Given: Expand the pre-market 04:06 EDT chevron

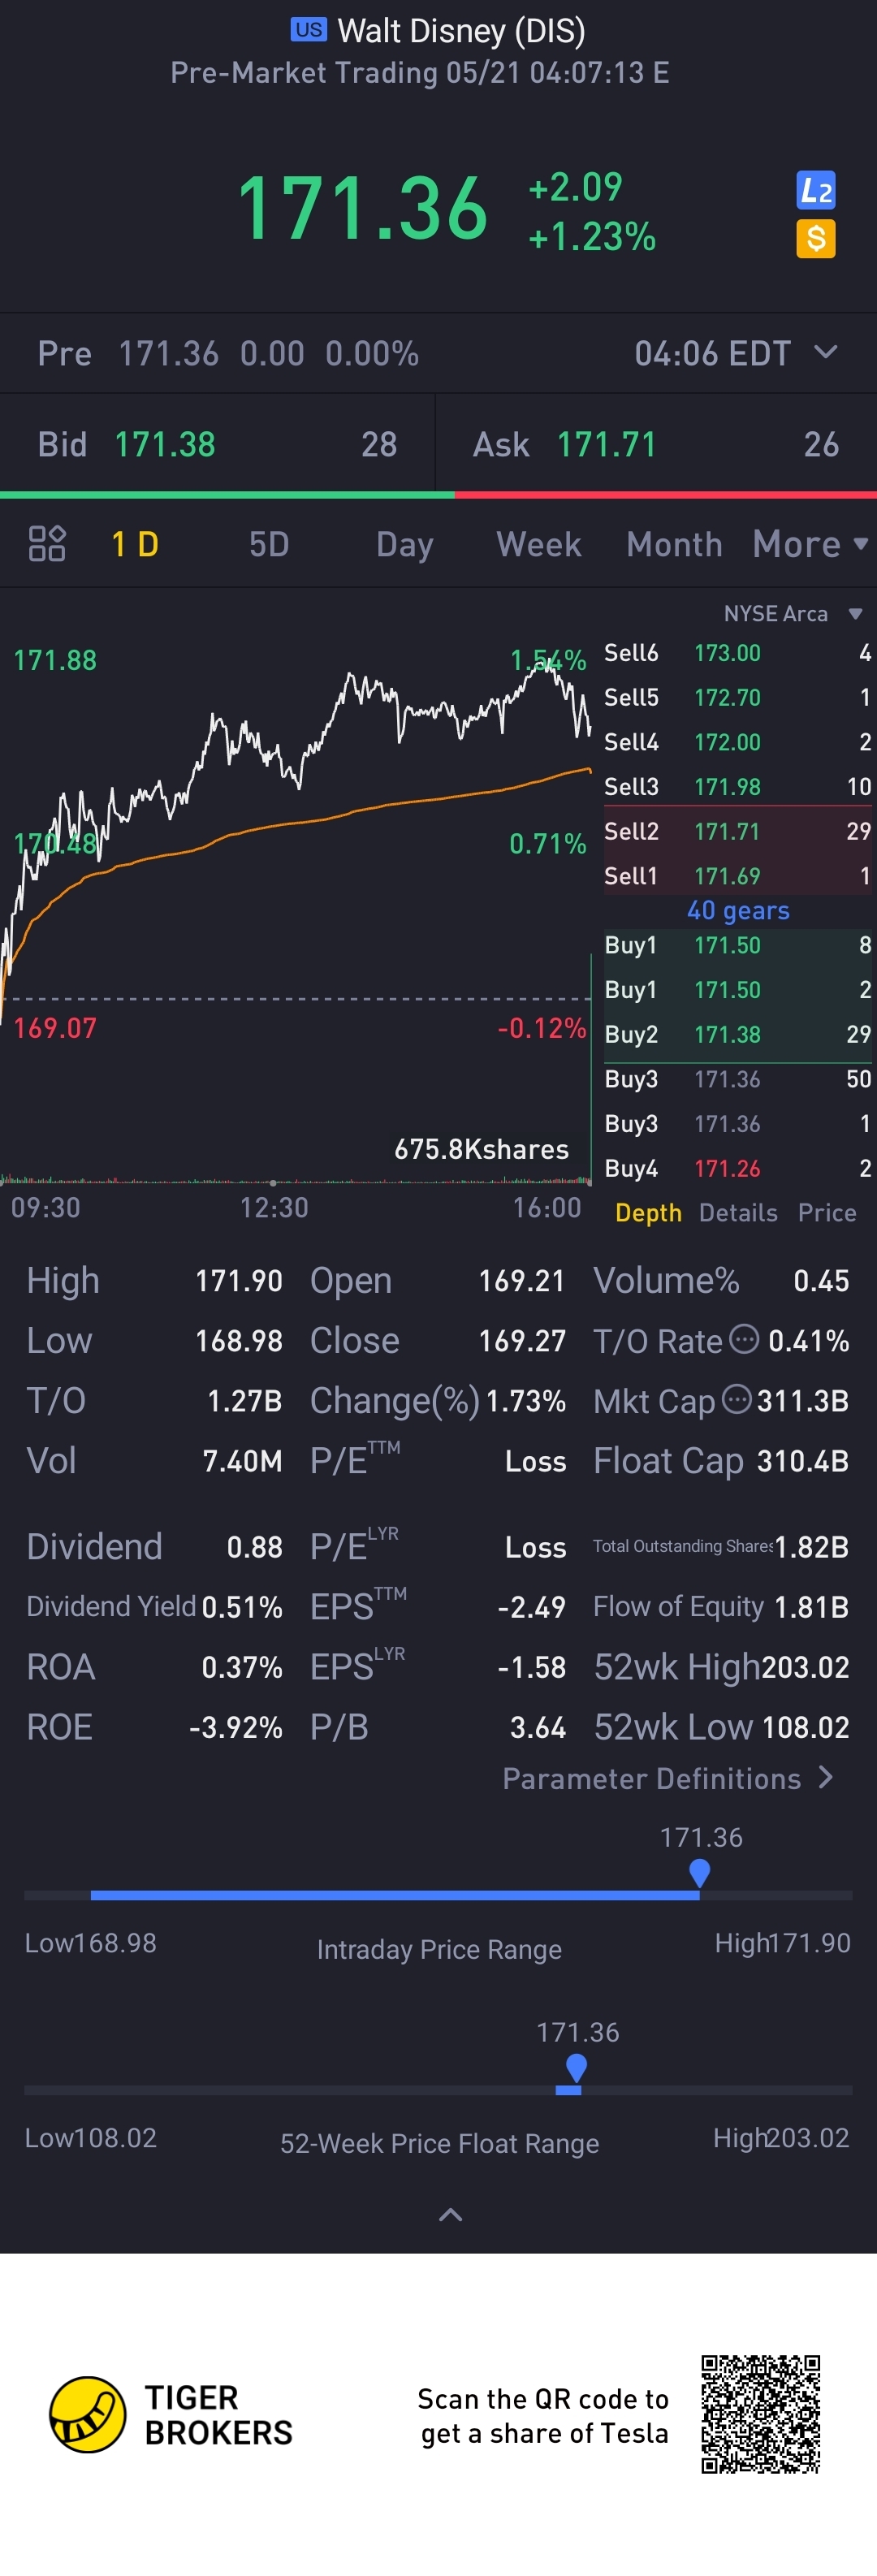Looking at the screenshot, I should [x=825, y=352].
